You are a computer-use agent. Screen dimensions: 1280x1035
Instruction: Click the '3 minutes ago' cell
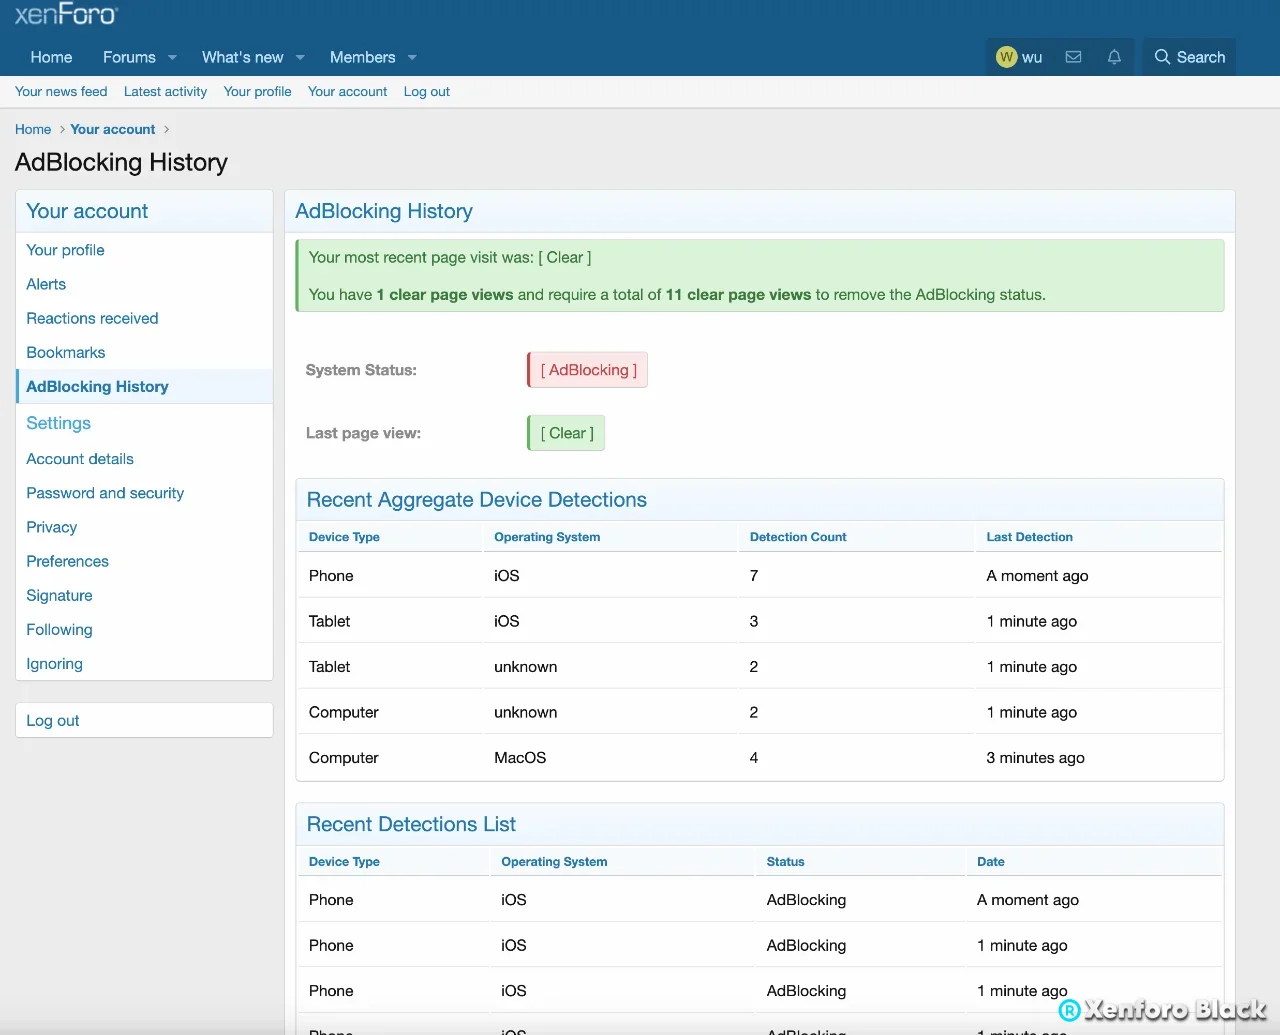[1035, 758]
